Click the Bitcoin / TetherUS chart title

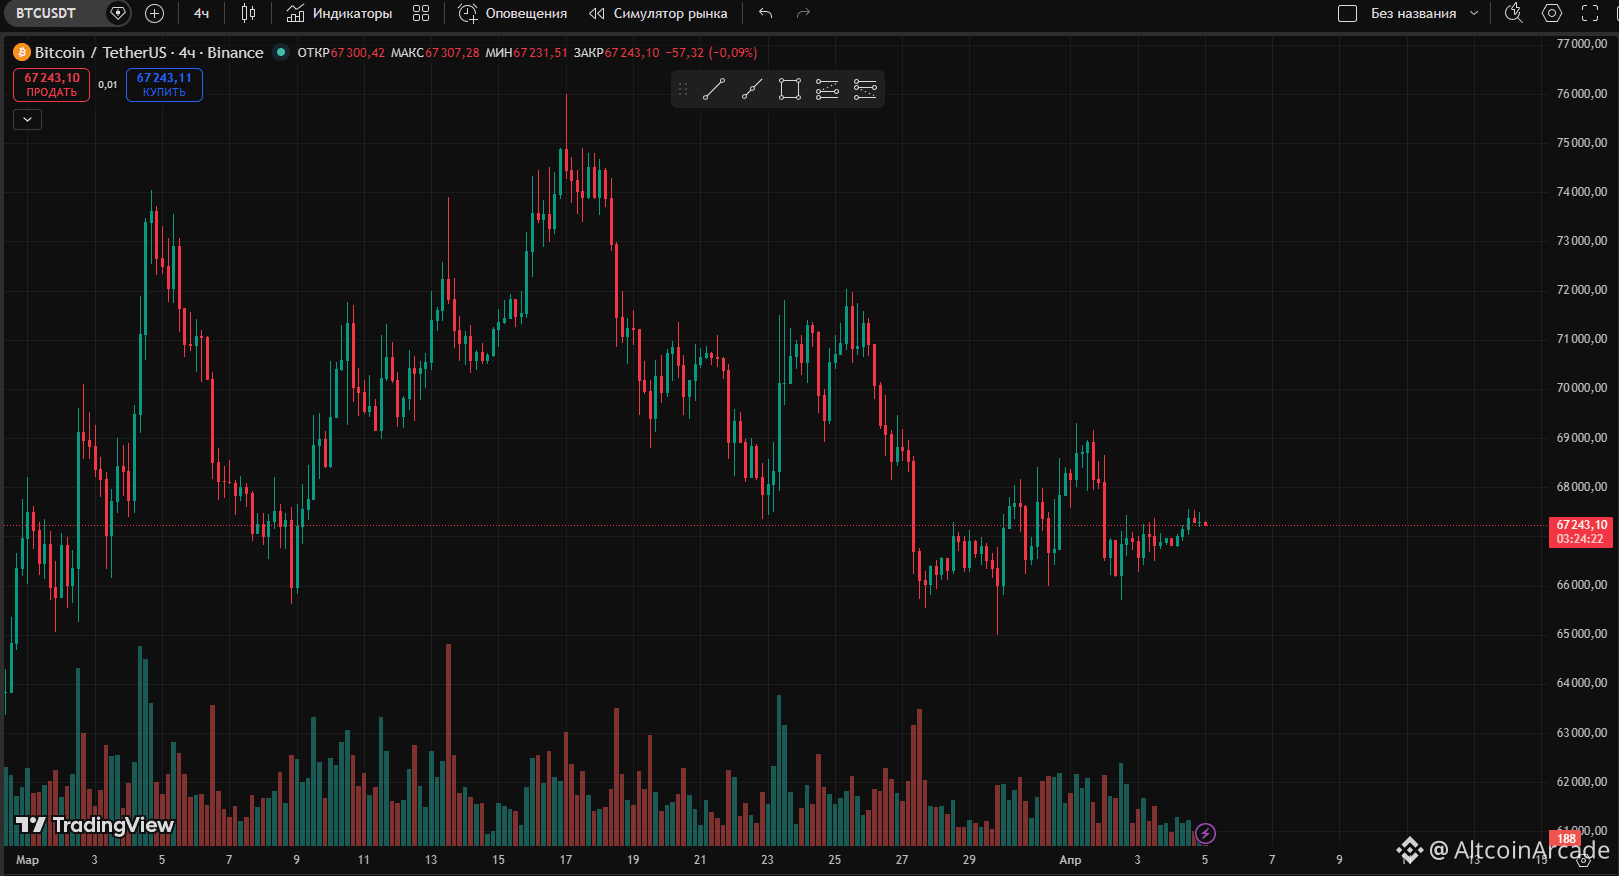point(149,52)
